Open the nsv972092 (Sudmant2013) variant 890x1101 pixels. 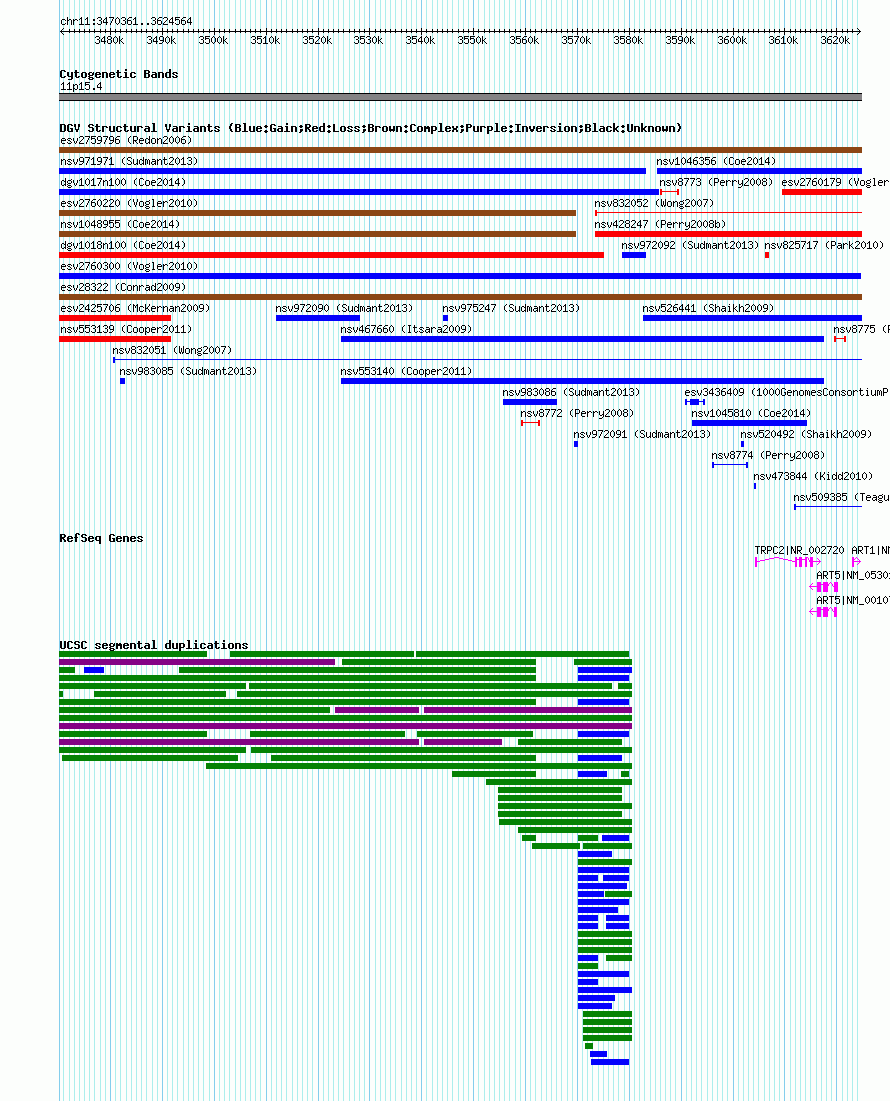click(x=690, y=246)
